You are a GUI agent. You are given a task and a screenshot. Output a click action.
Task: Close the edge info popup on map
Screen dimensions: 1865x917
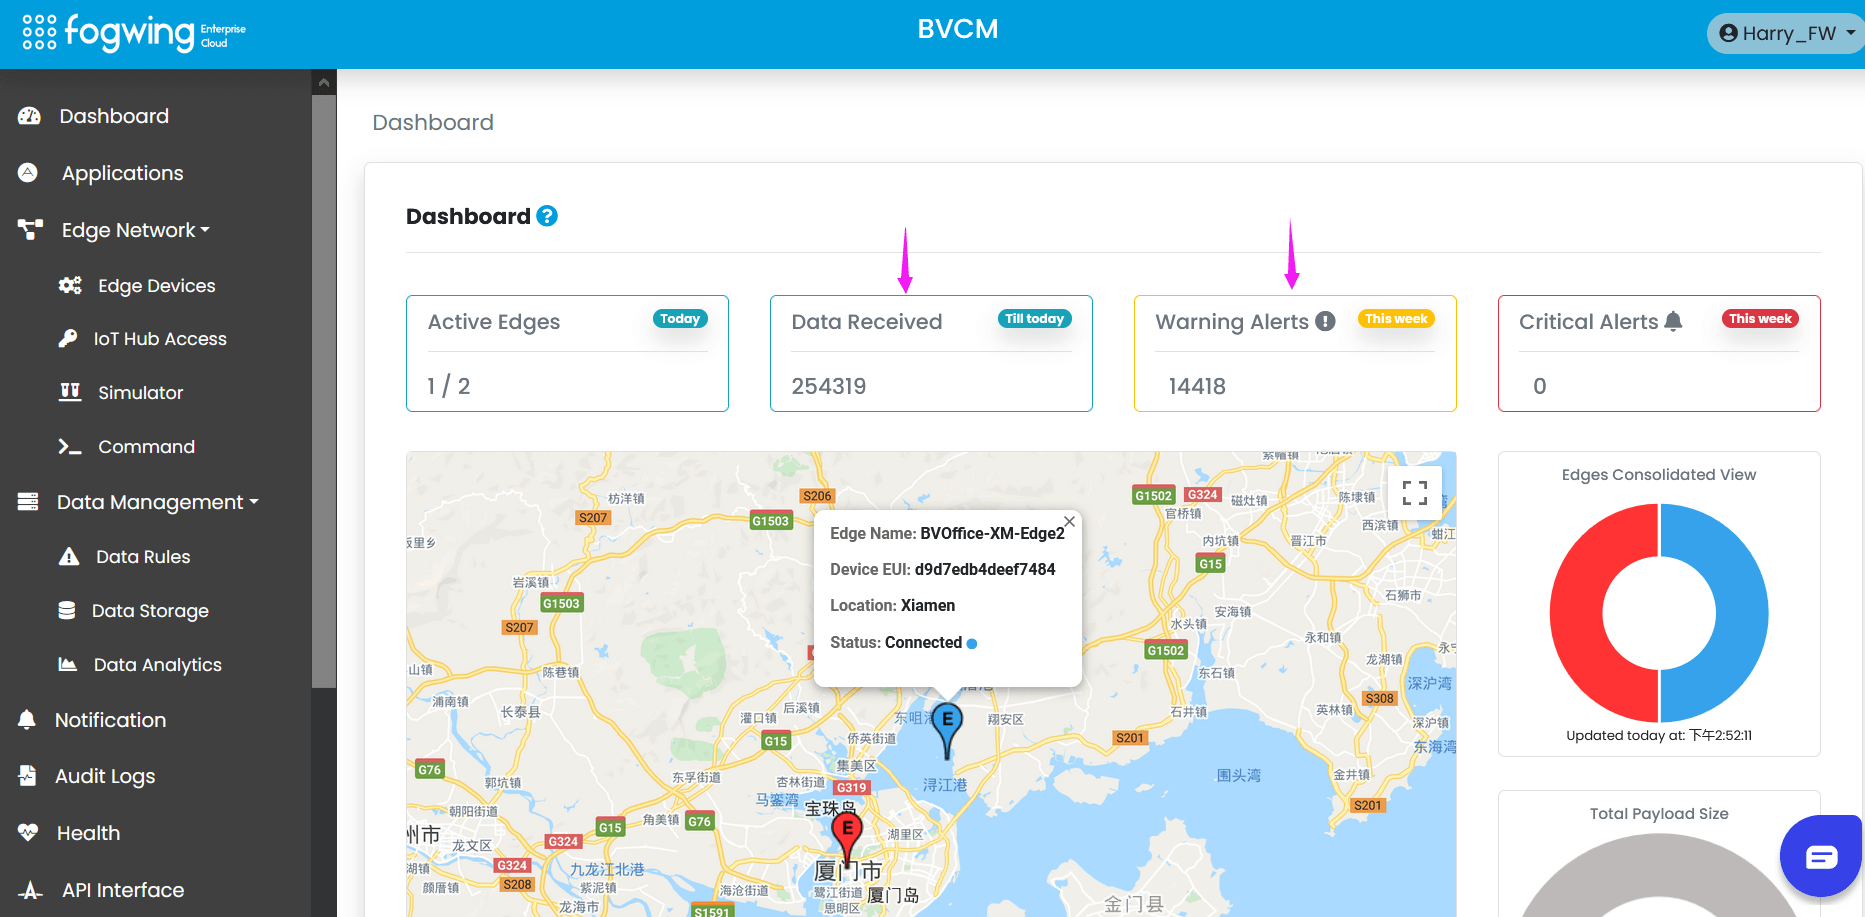[x=1069, y=522]
